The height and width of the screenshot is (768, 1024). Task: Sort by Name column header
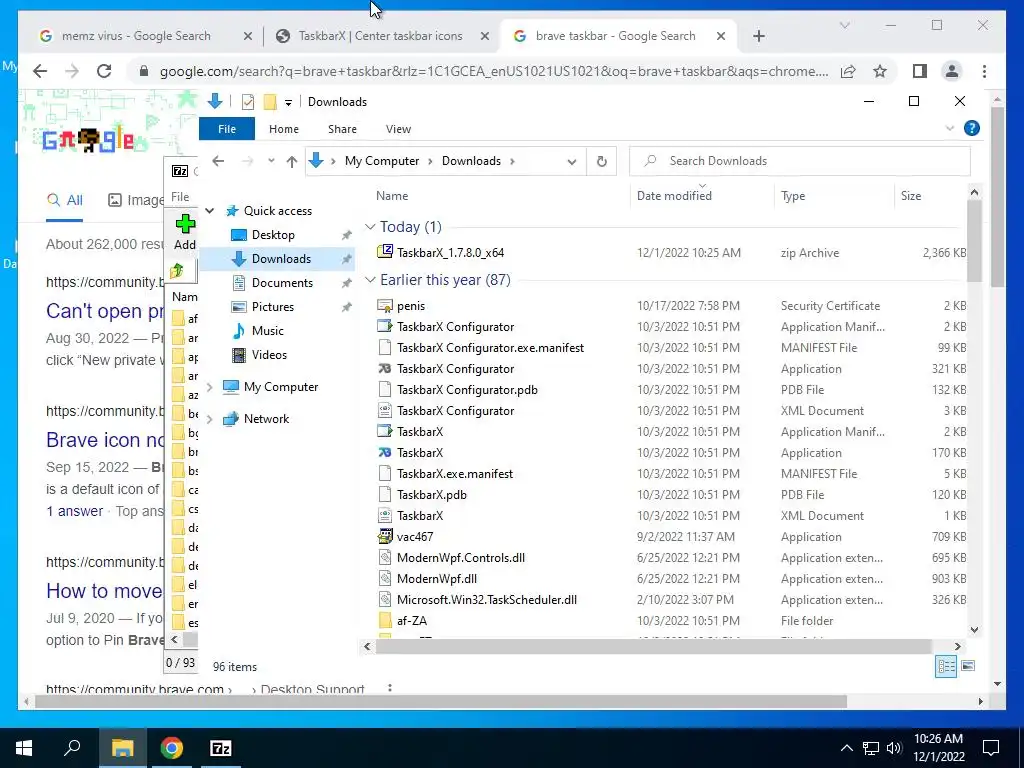click(x=392, y=196)
